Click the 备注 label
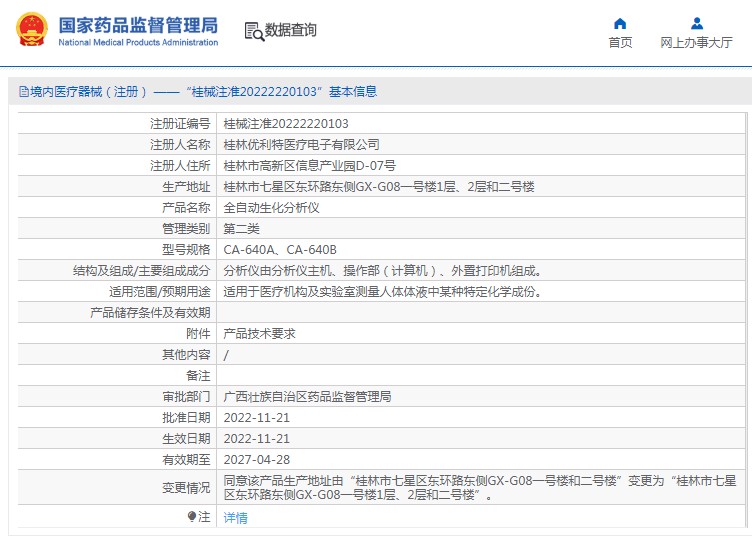This screenshot has width=752, height=538. click(x=198, y=376)
